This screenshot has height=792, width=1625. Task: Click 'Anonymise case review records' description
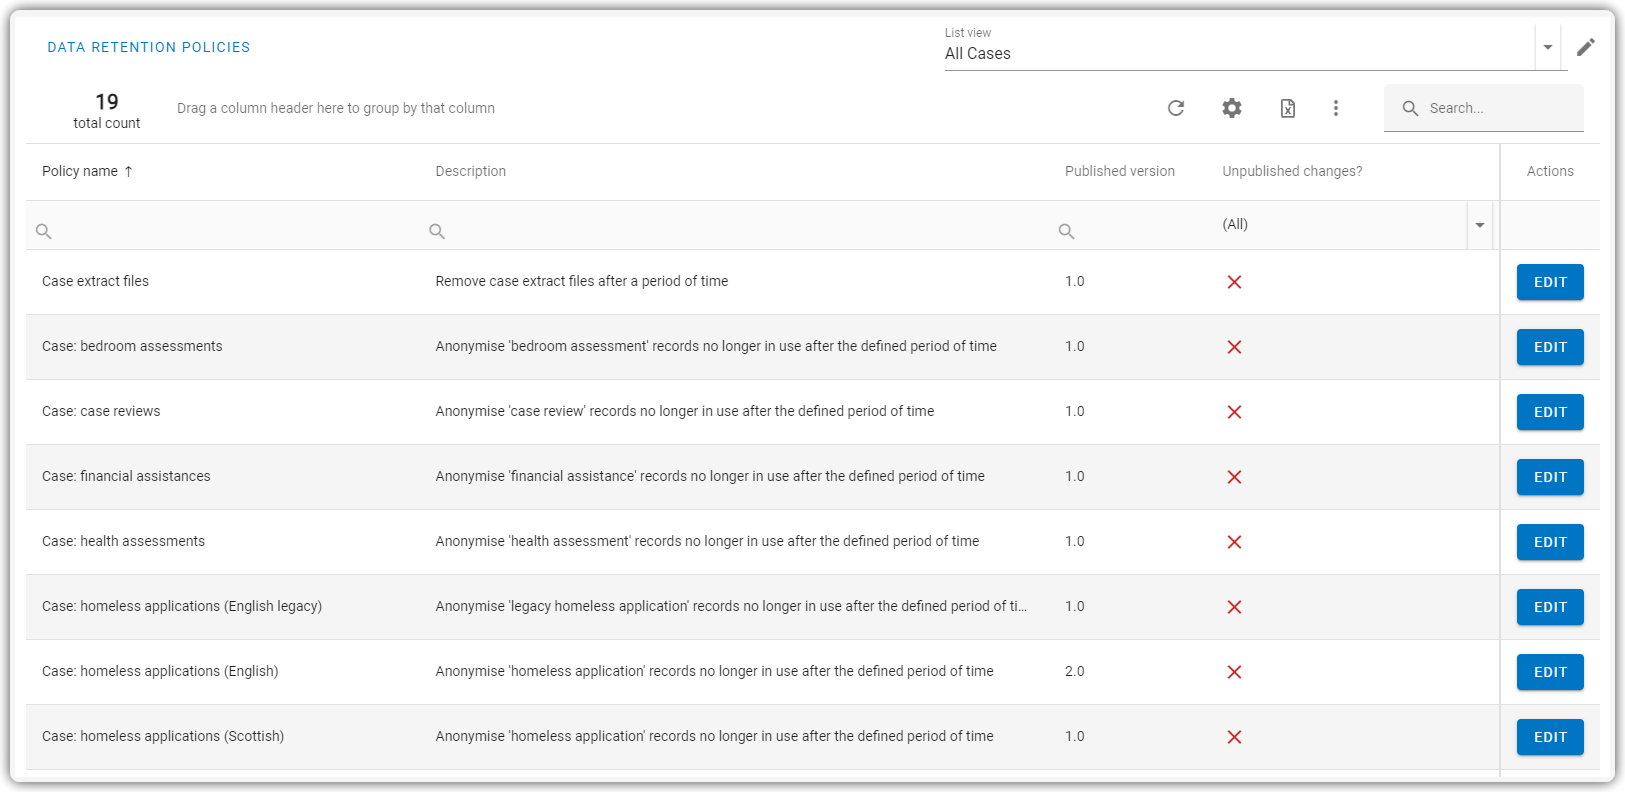685,411
